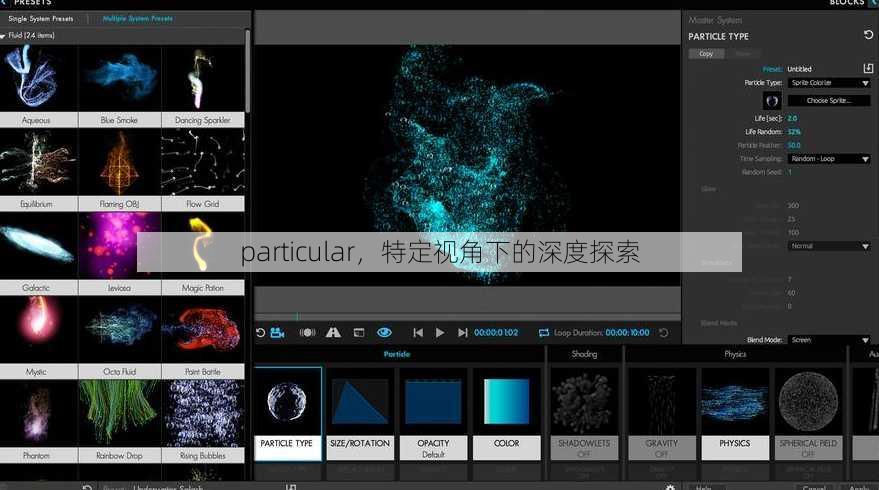Switch to Multiple System Presets tab

coord(137,19)
